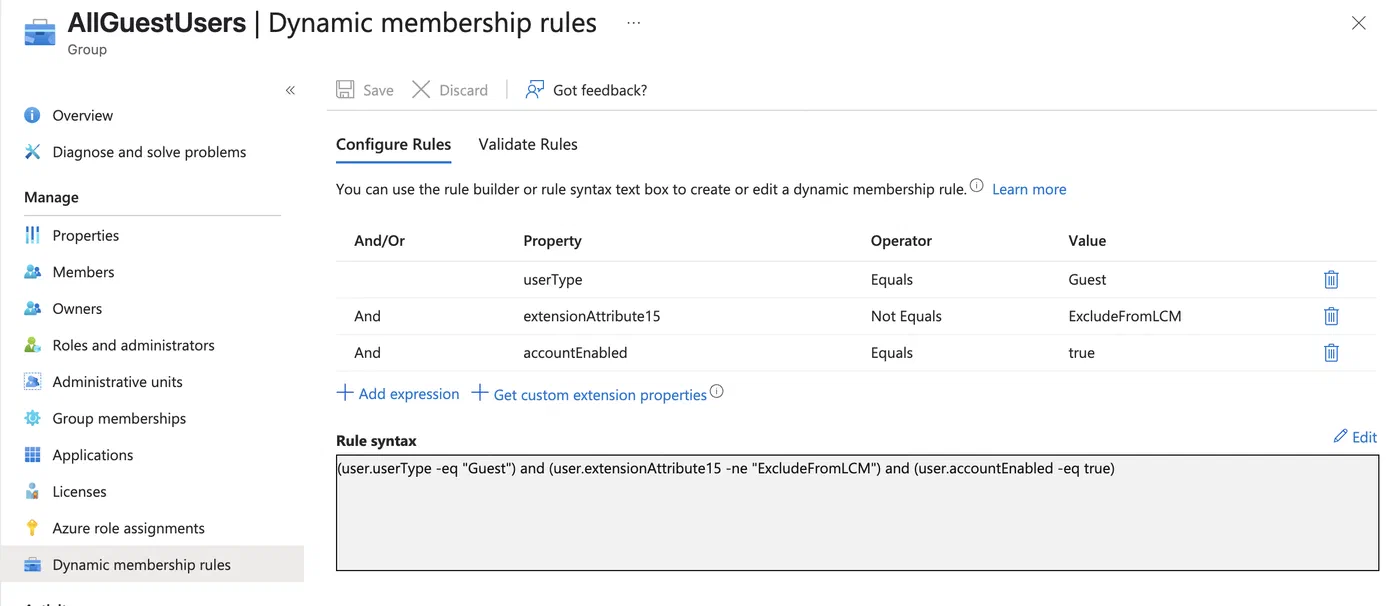Click the Roles and administrators icon
Screen dimensions: 1400x606
click(x=33, y=345)
